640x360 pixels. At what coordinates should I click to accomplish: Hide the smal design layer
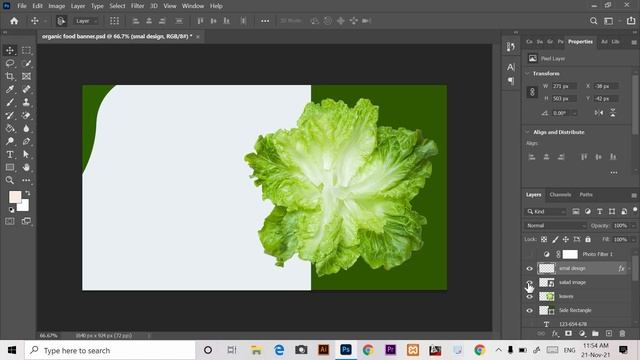point(529,269)
